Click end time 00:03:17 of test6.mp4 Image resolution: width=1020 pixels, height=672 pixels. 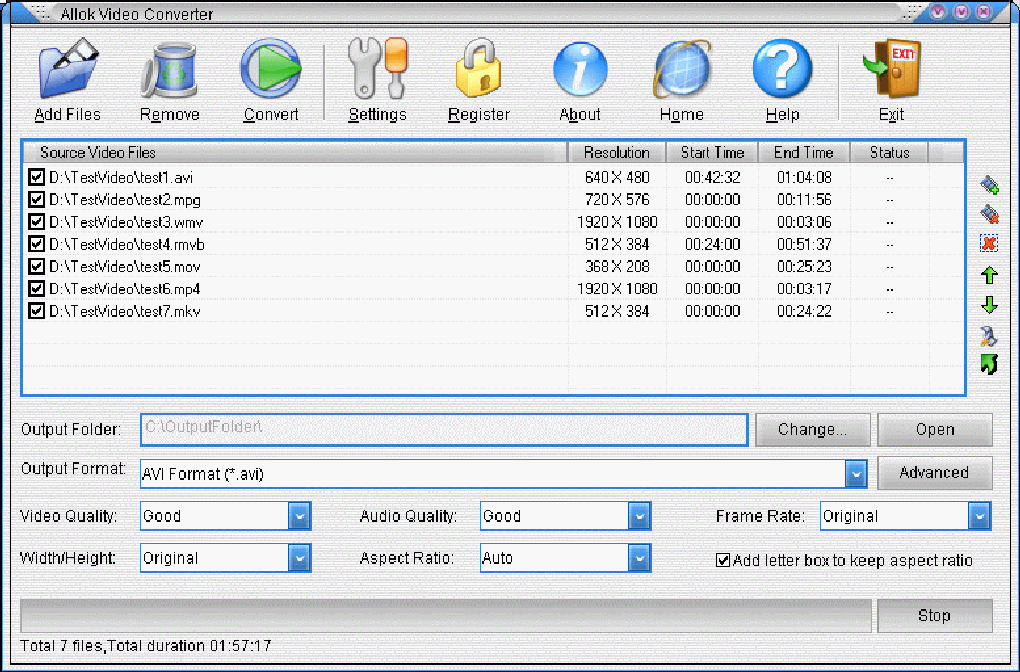[804, 288]
